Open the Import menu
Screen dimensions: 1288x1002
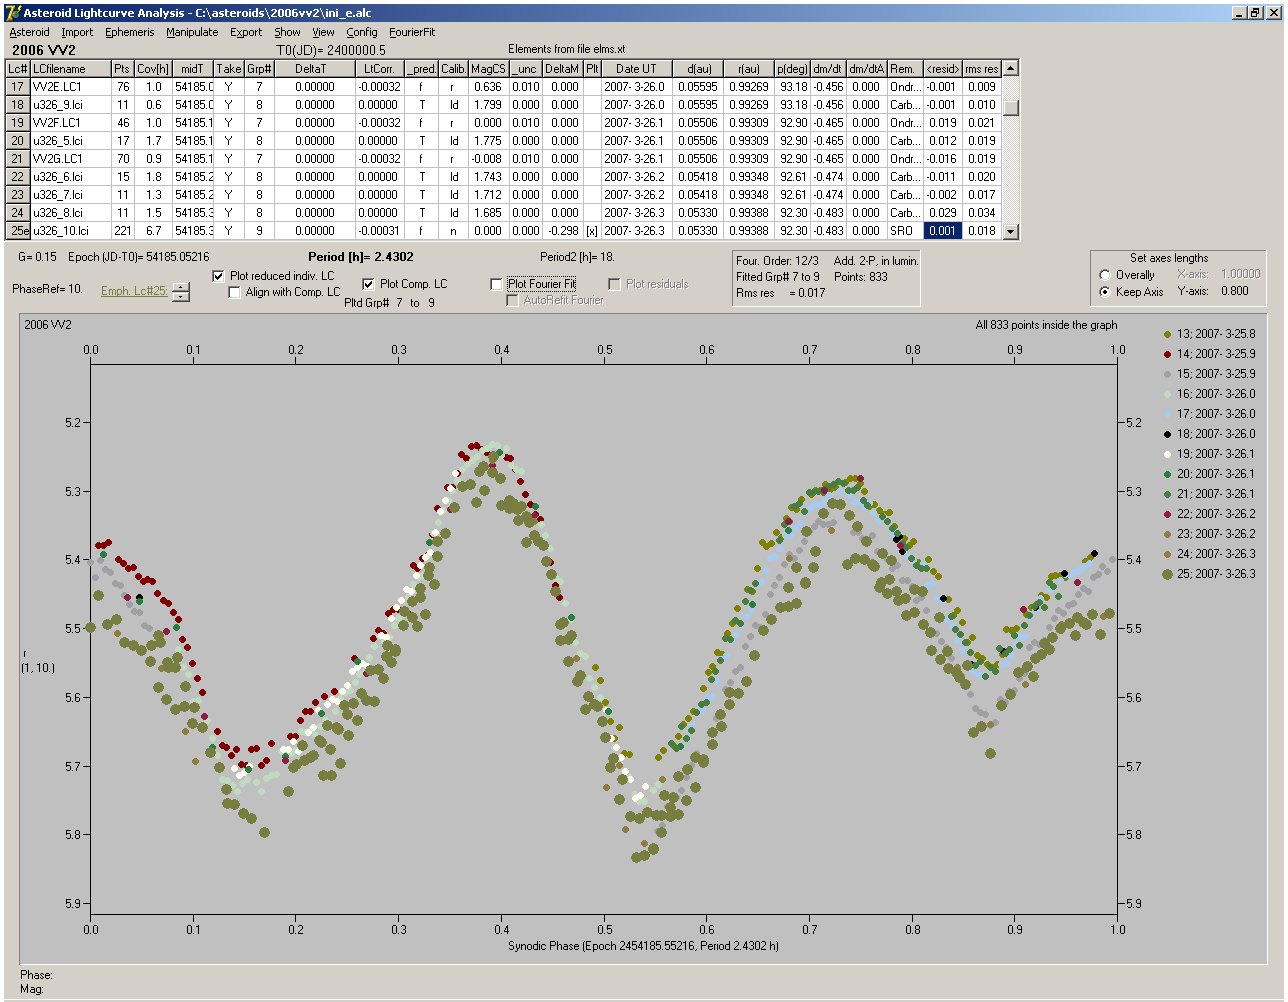click(x=77, y=32)
